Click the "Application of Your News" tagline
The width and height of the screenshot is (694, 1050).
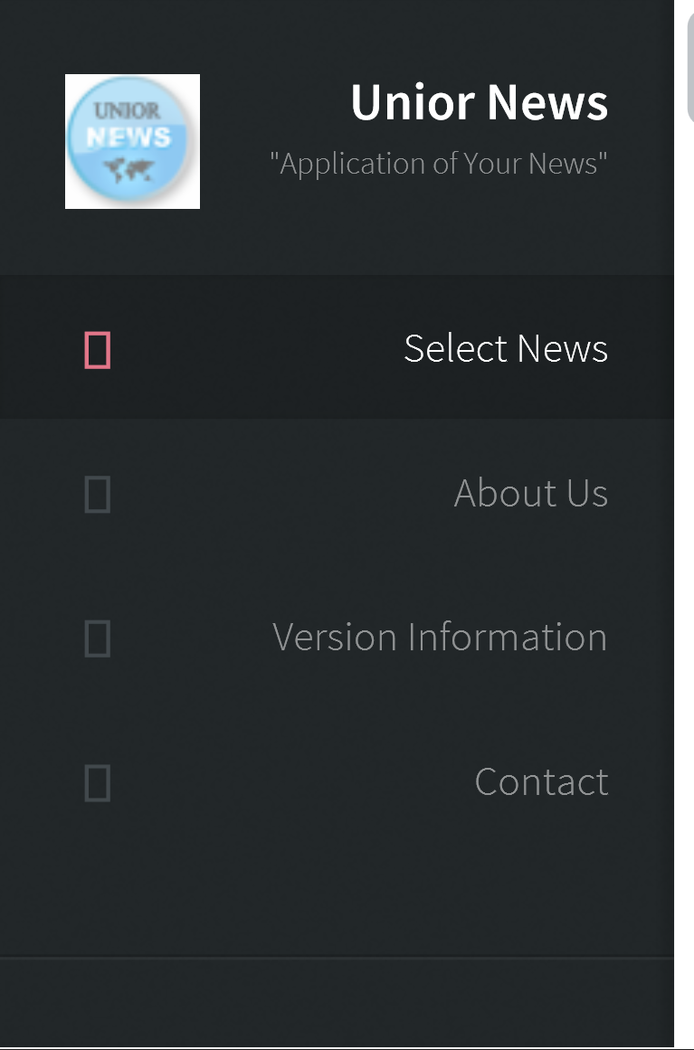[x=439, y=163]
